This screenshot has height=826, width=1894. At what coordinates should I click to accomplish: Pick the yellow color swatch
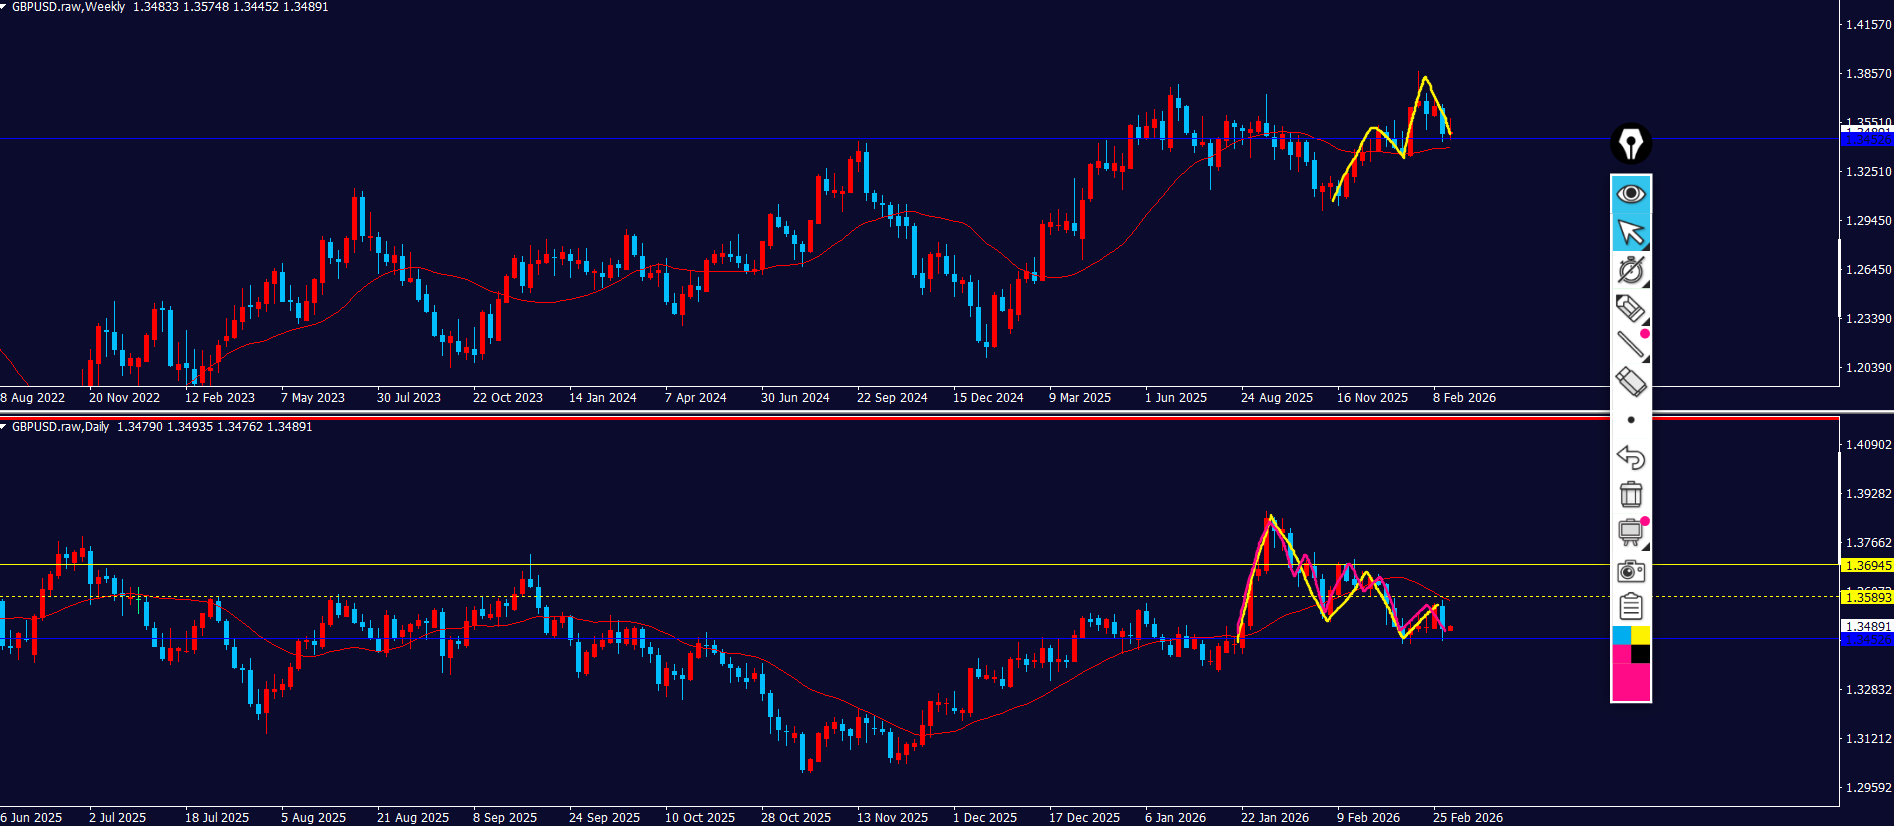(1641, 636)
